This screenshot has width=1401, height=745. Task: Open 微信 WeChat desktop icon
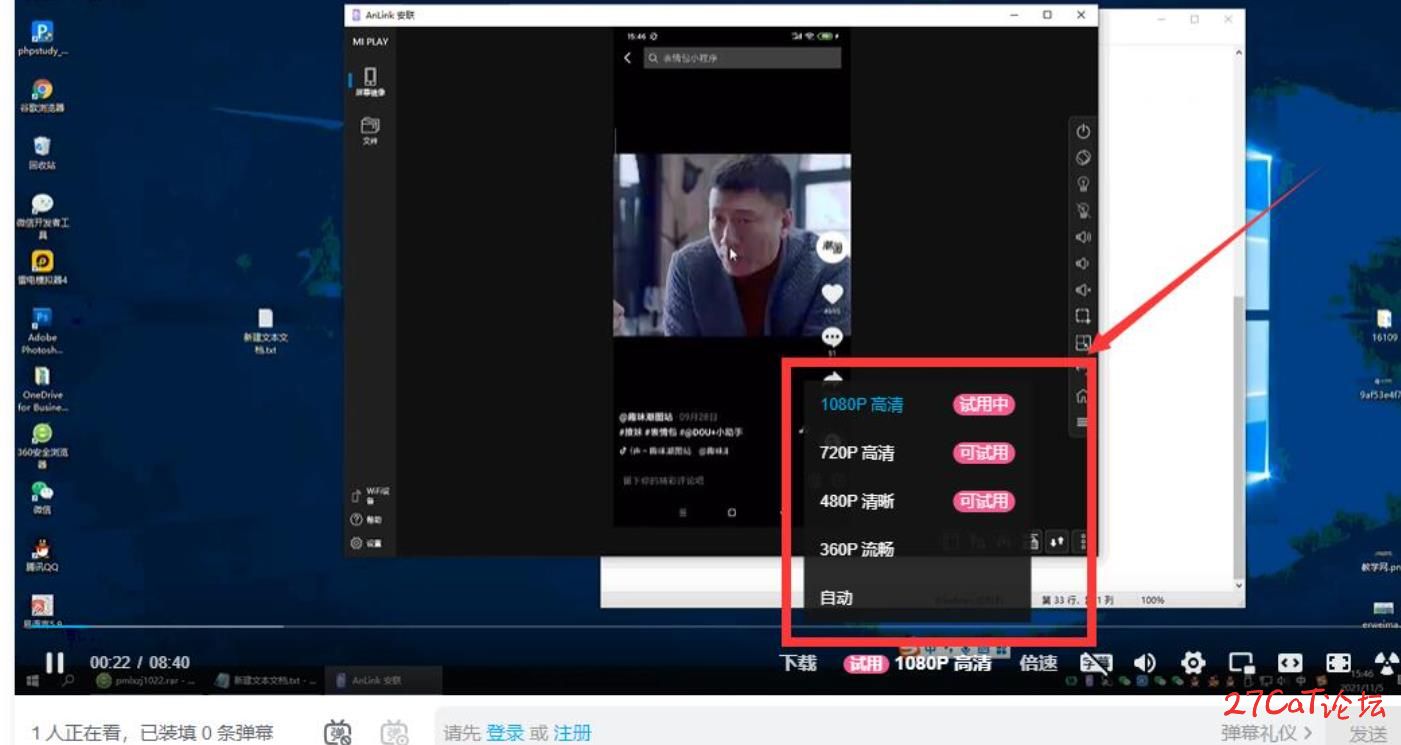pos(43,497)
